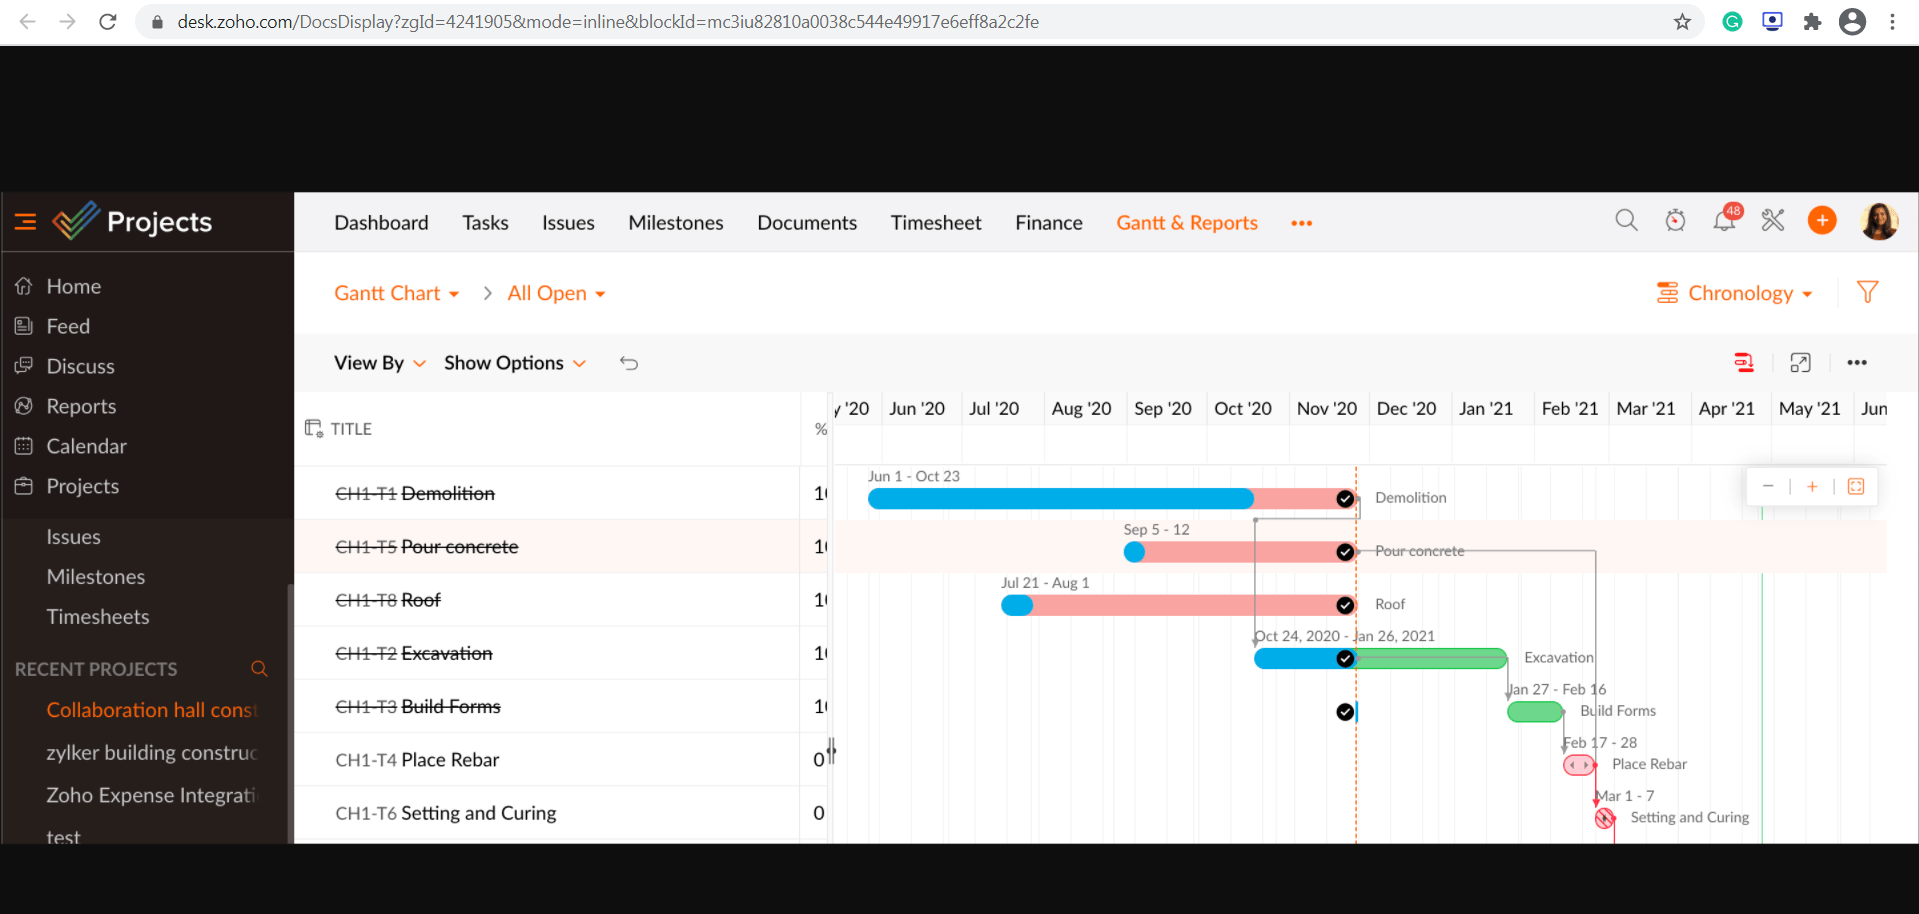This screenshot has height=914, width=1919.
Task: Zoom in the Gantt timeline
Action: pos(1812,486)
